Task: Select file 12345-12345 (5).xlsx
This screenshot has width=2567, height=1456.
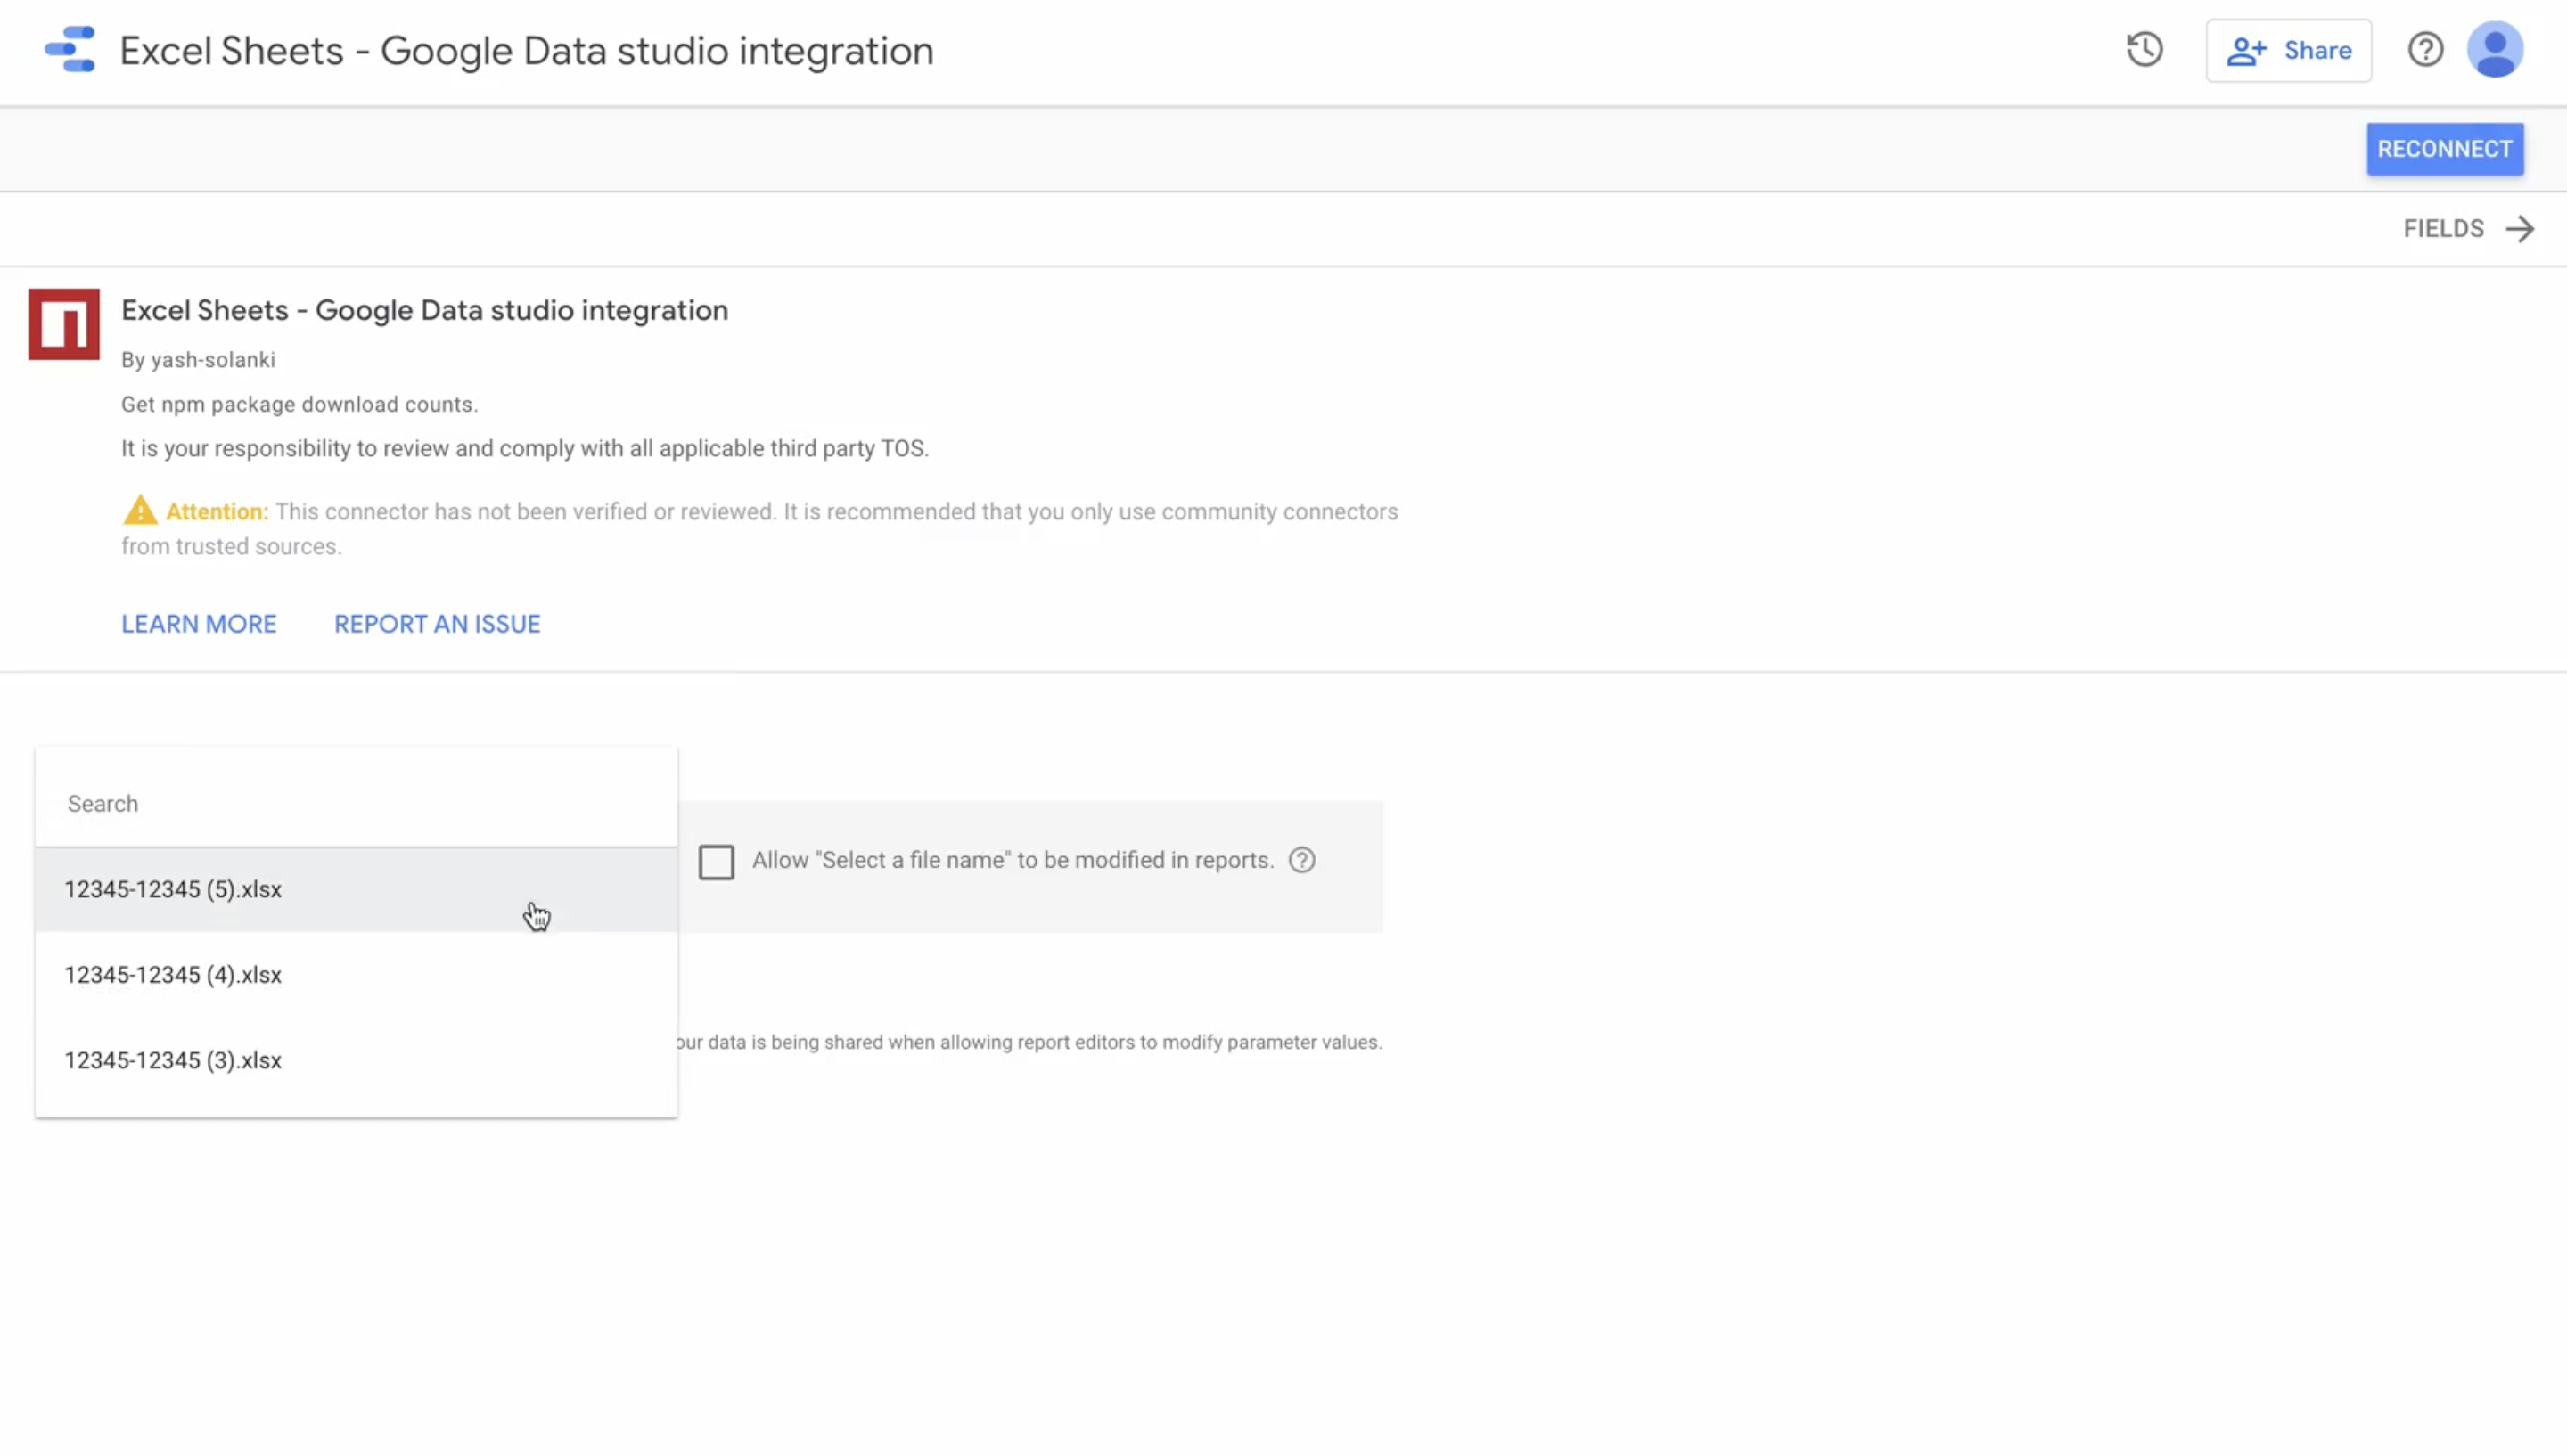Action: [x=356, y=889]
